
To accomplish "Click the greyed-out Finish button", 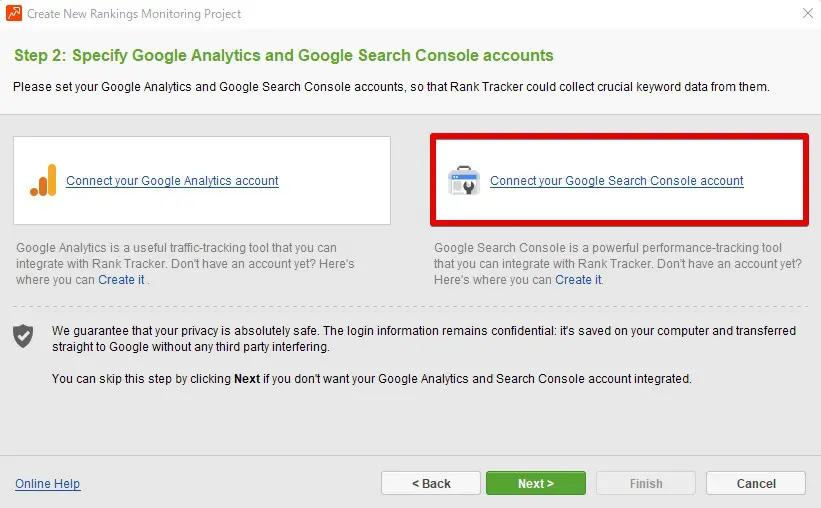I will click(x=645, y=483).
